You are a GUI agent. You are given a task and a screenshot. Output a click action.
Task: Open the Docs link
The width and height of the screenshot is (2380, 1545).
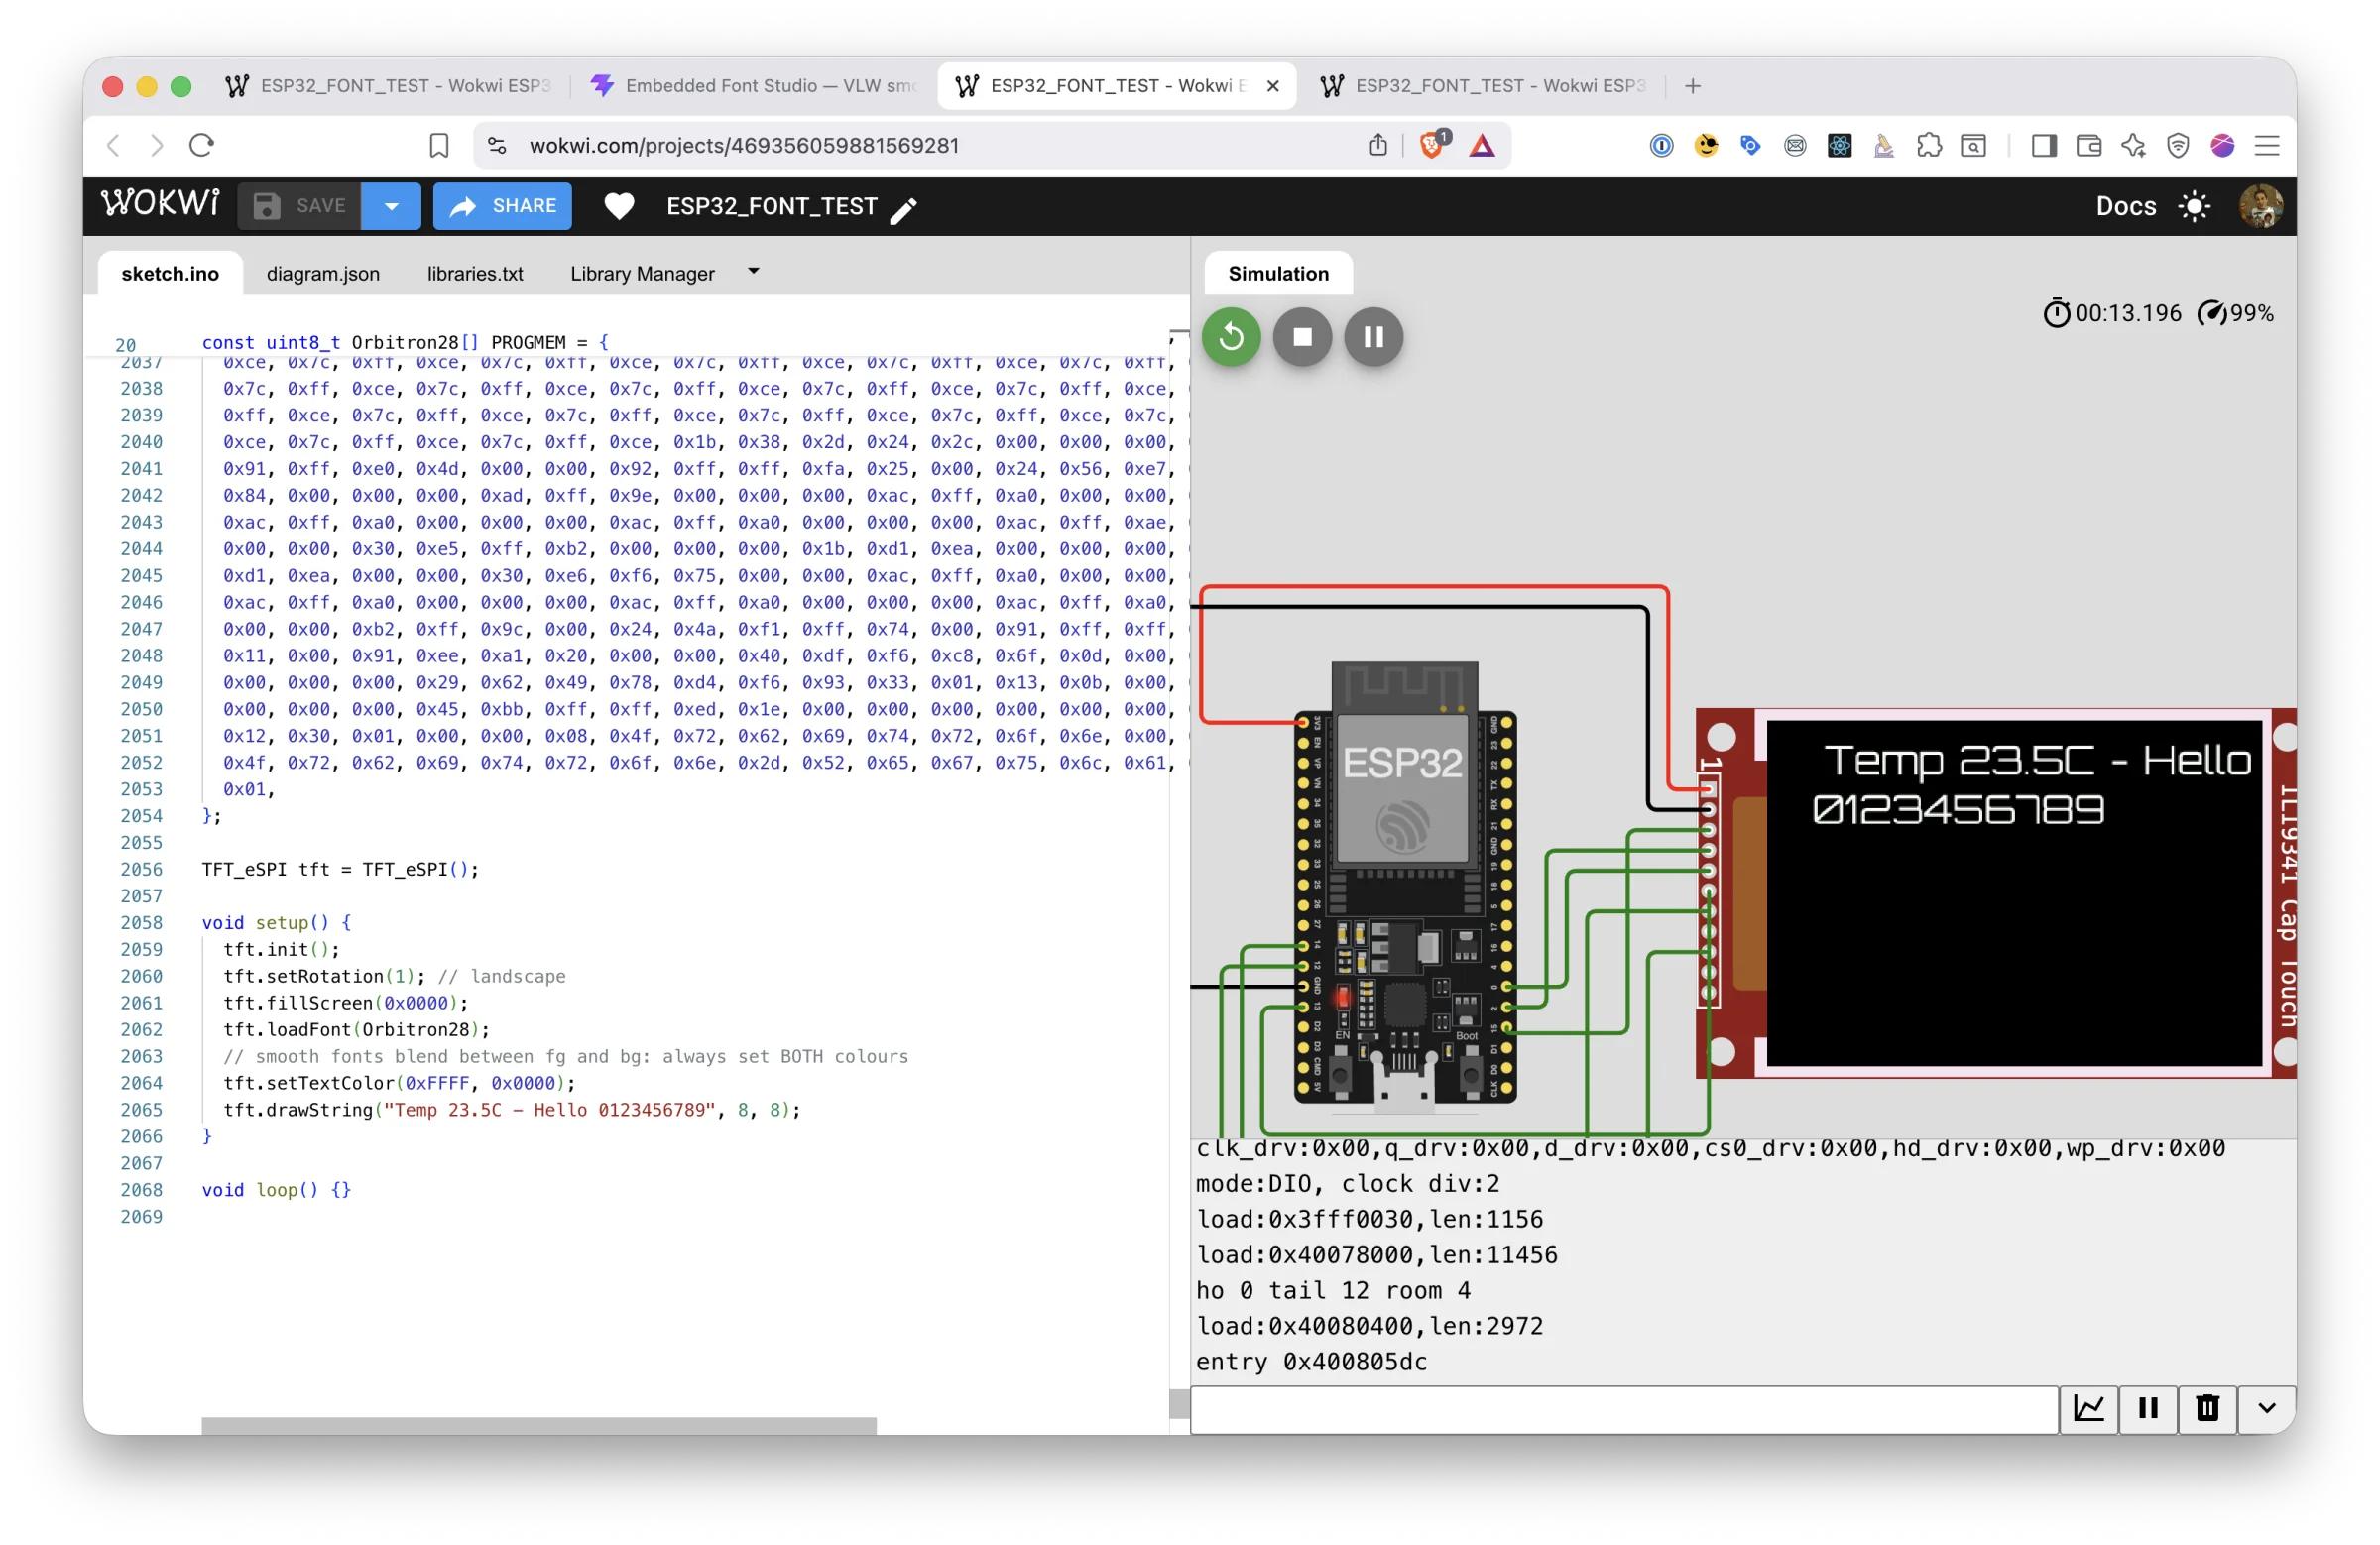coord(2125,206)
